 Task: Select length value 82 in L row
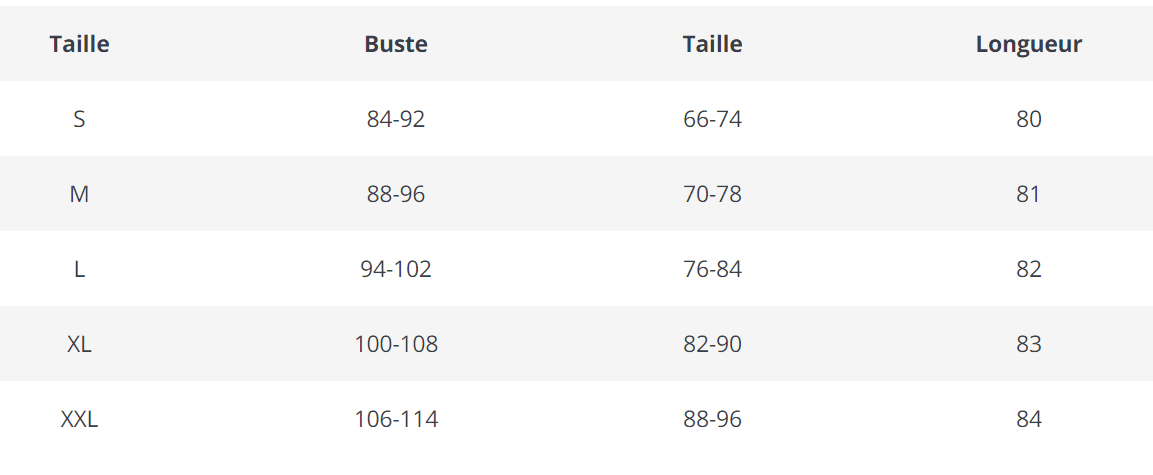pyautogui.click(x=1028, y=269)
